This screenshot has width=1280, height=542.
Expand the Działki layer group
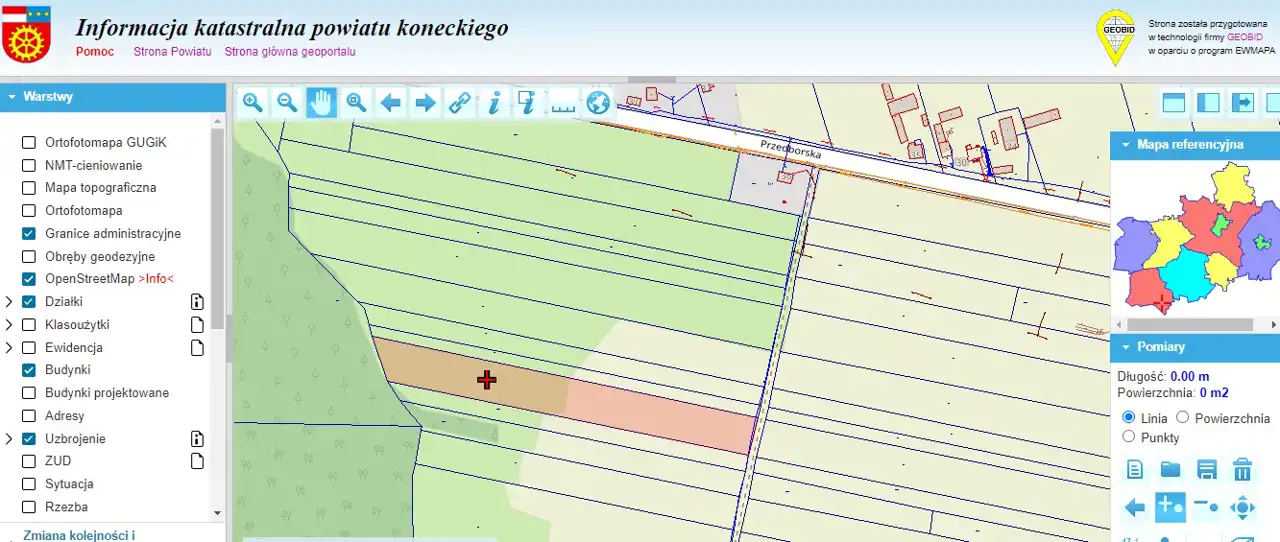point(9,302)
